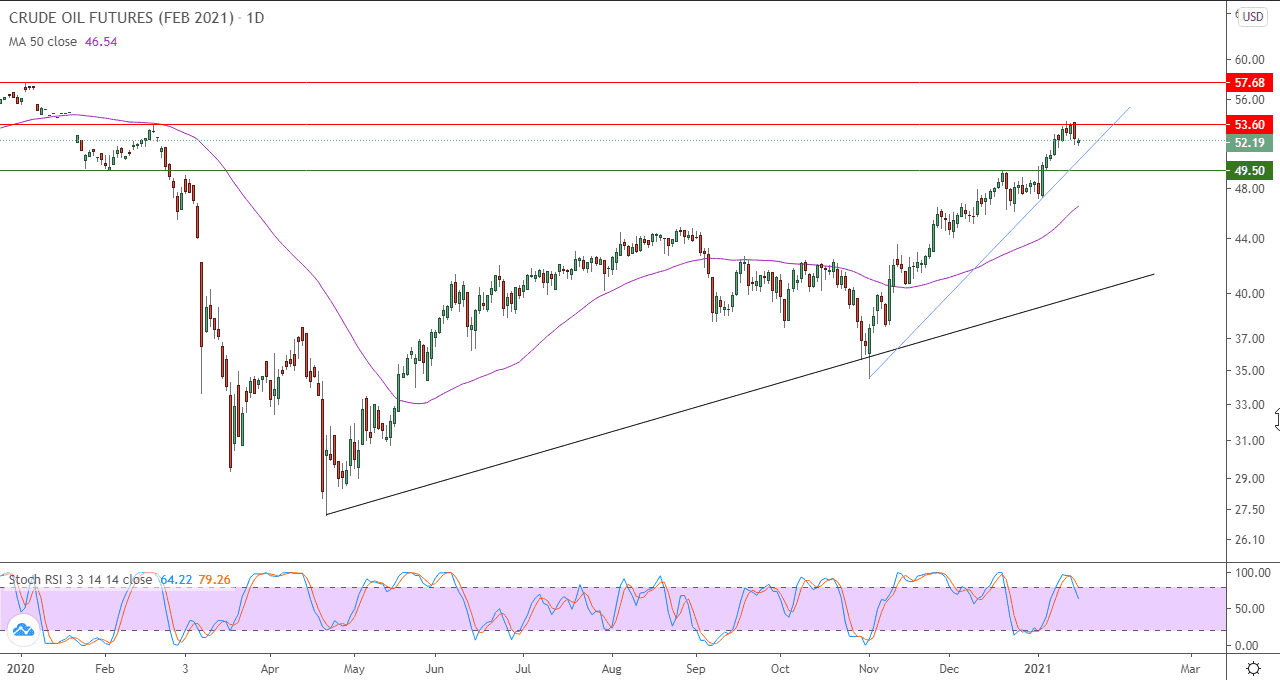
Task: Click the USD currency button
Action: (x=1253, y=17)
